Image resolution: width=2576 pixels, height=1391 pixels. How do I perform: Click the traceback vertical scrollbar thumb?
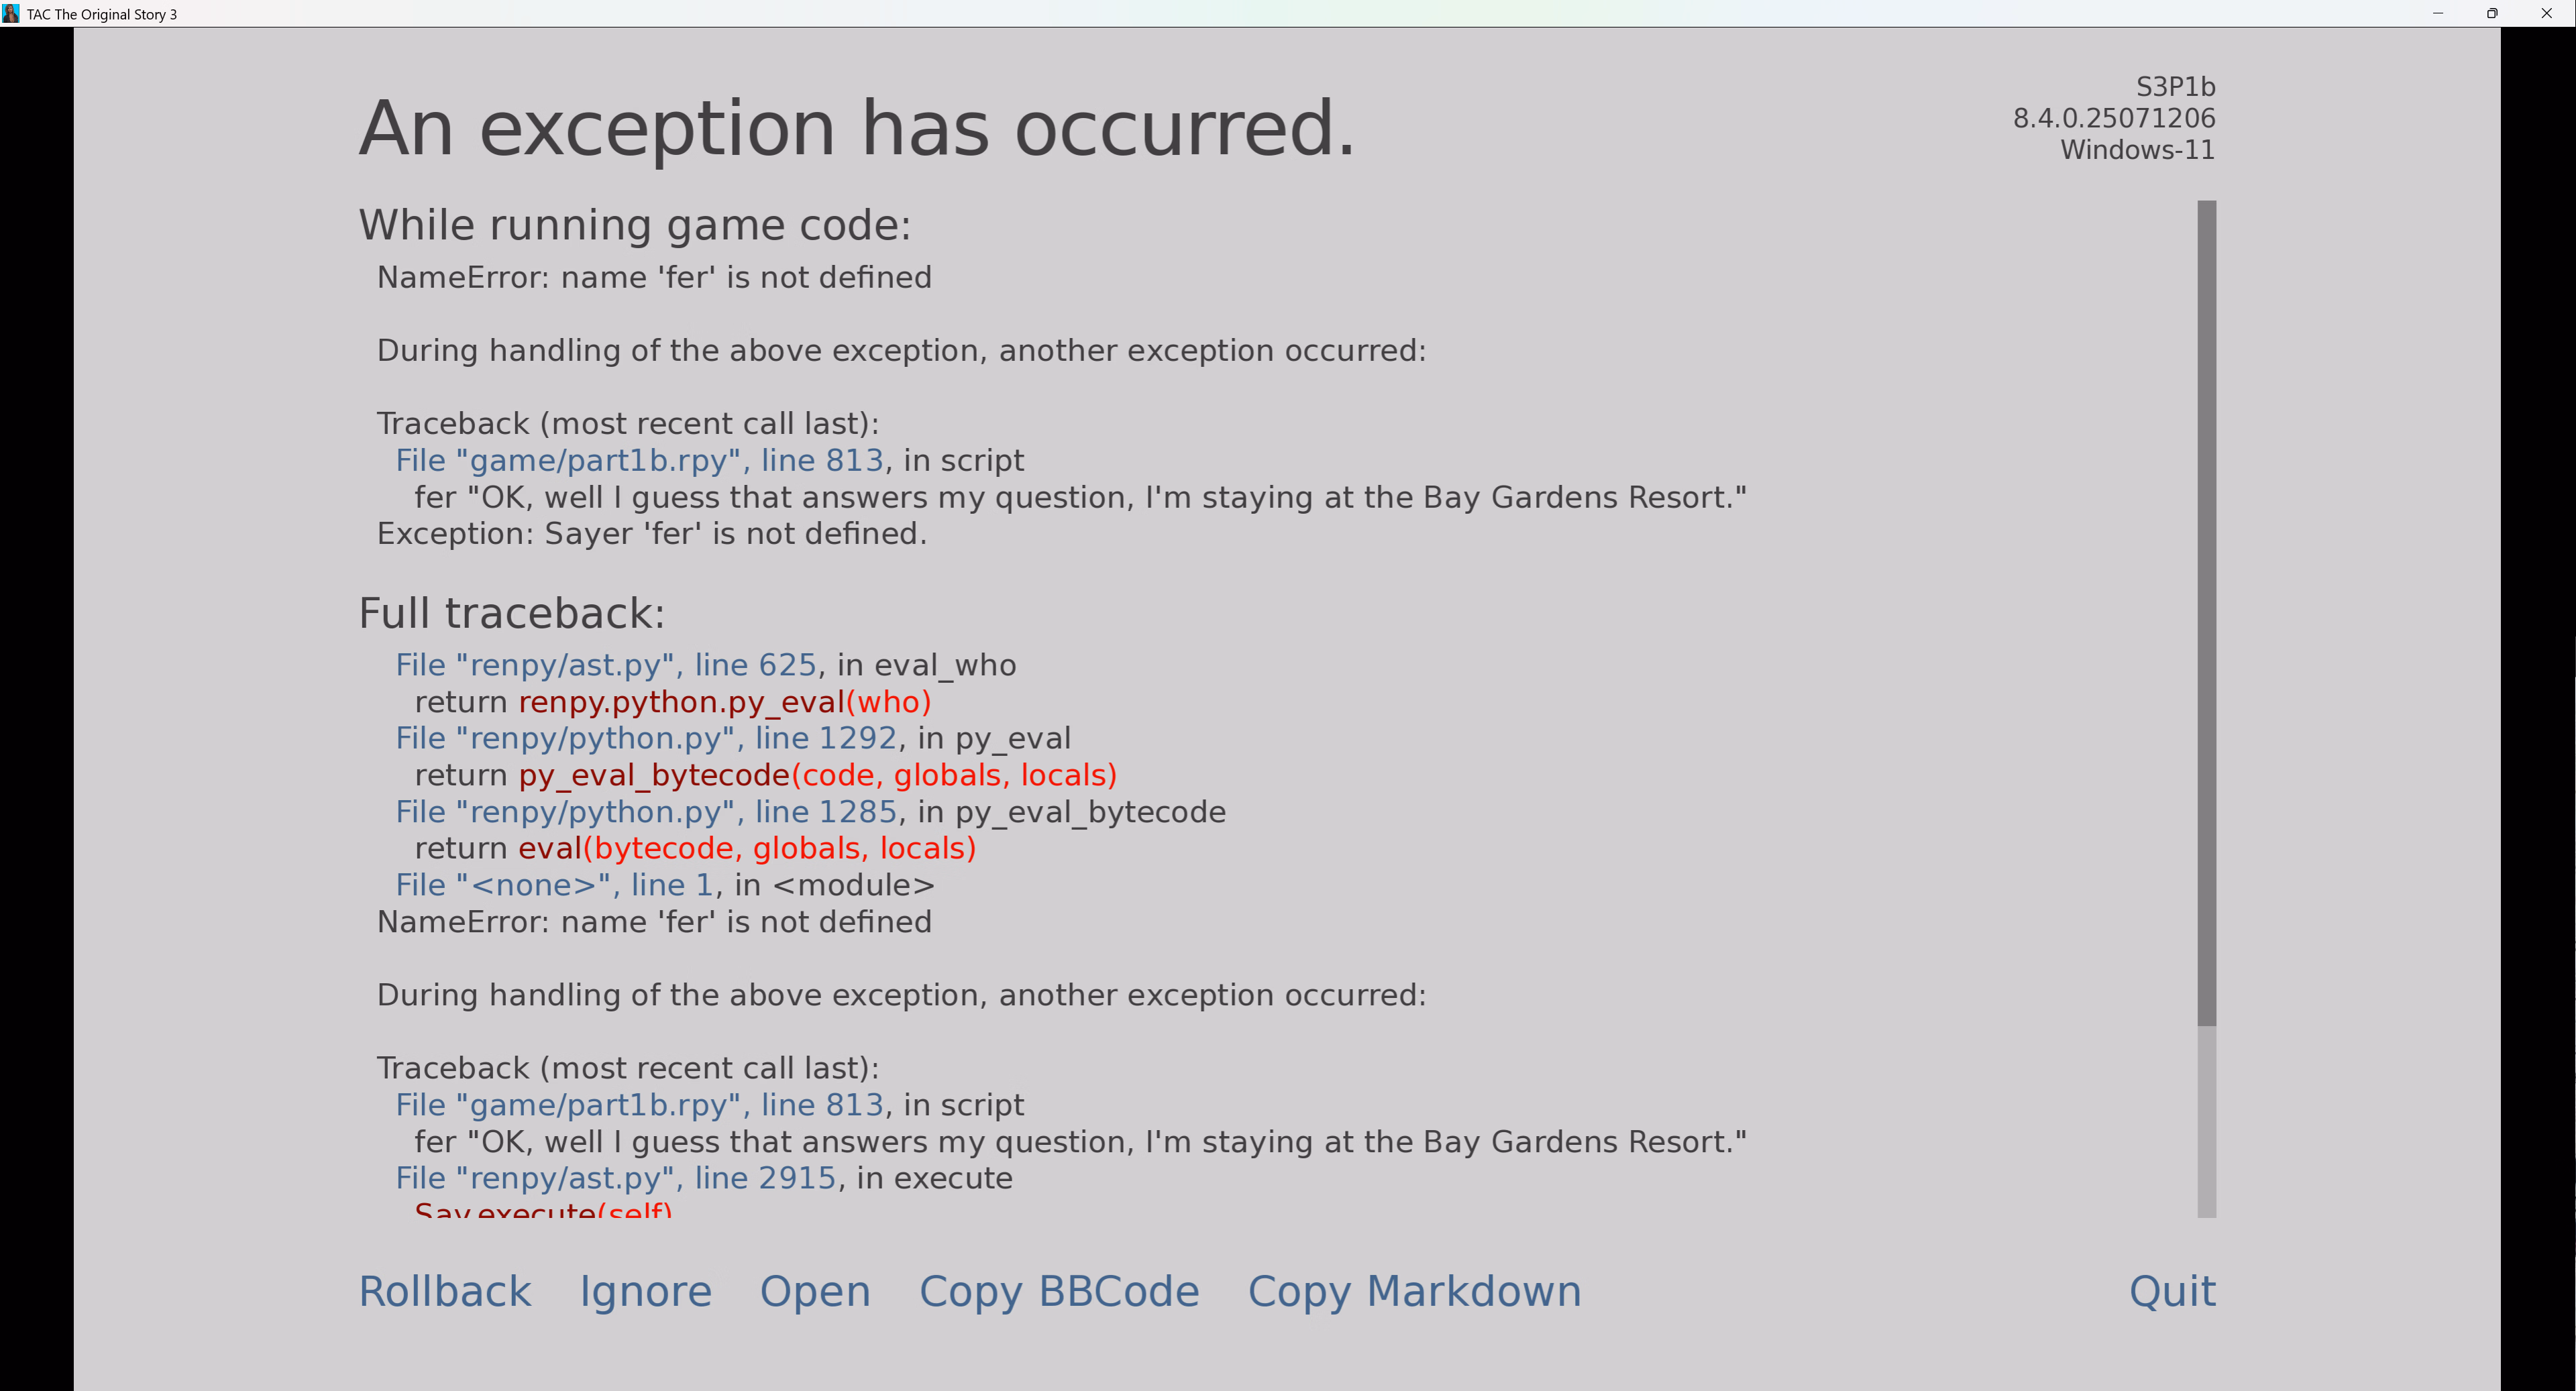[2206, 612]
